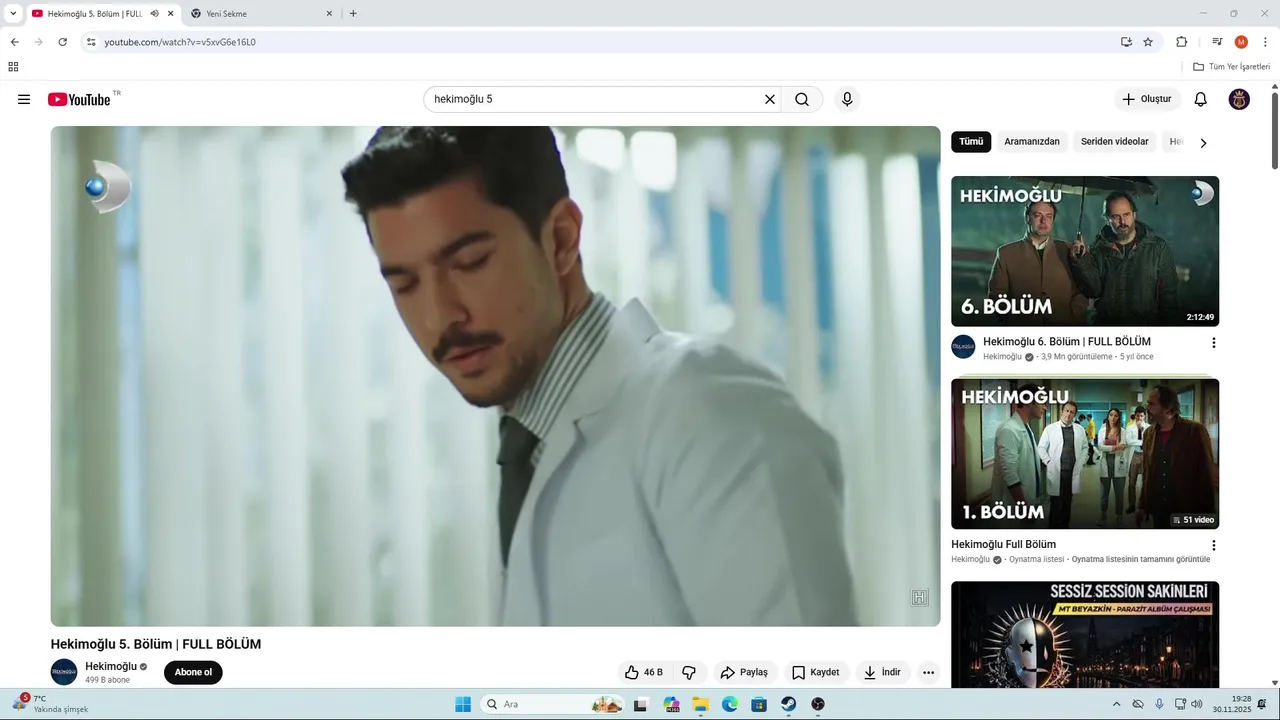Click the browser address bar URL

pos(180,42)
